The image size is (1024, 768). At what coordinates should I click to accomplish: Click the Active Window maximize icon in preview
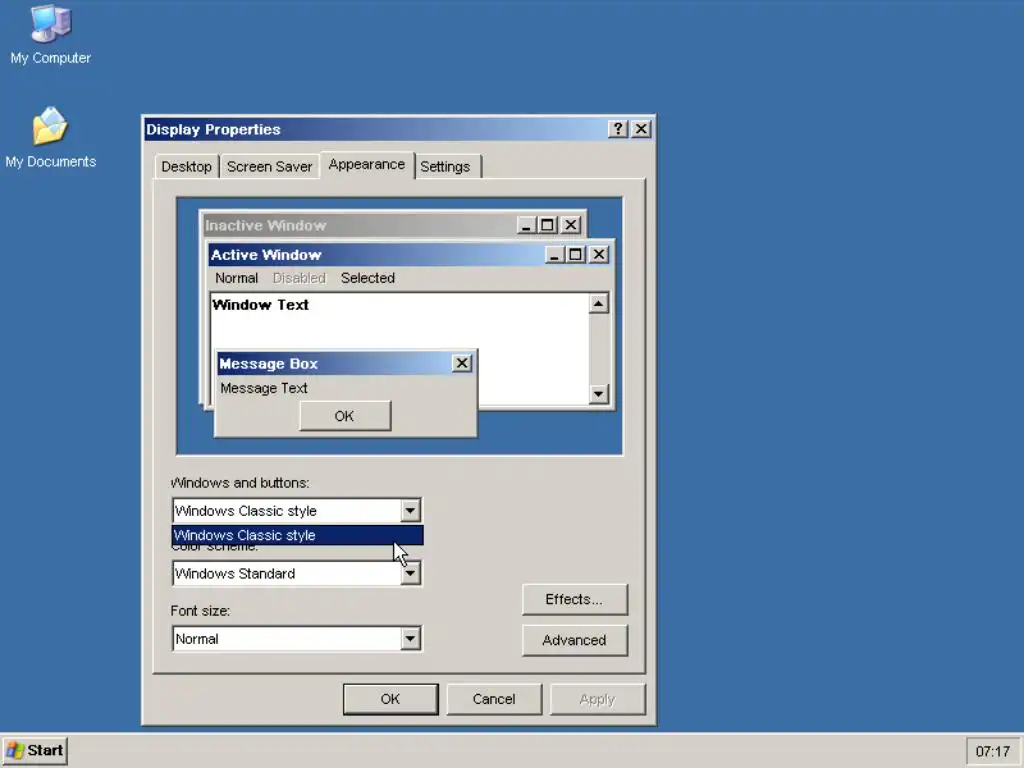pyautogui.click(x=575, y=255)
